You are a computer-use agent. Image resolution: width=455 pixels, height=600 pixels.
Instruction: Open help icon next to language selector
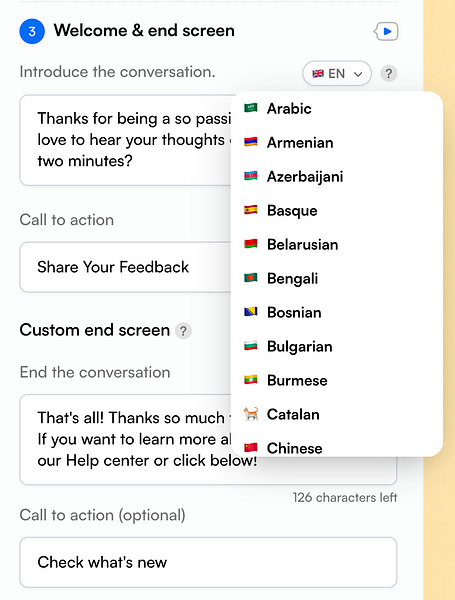[x=388, y=73]
